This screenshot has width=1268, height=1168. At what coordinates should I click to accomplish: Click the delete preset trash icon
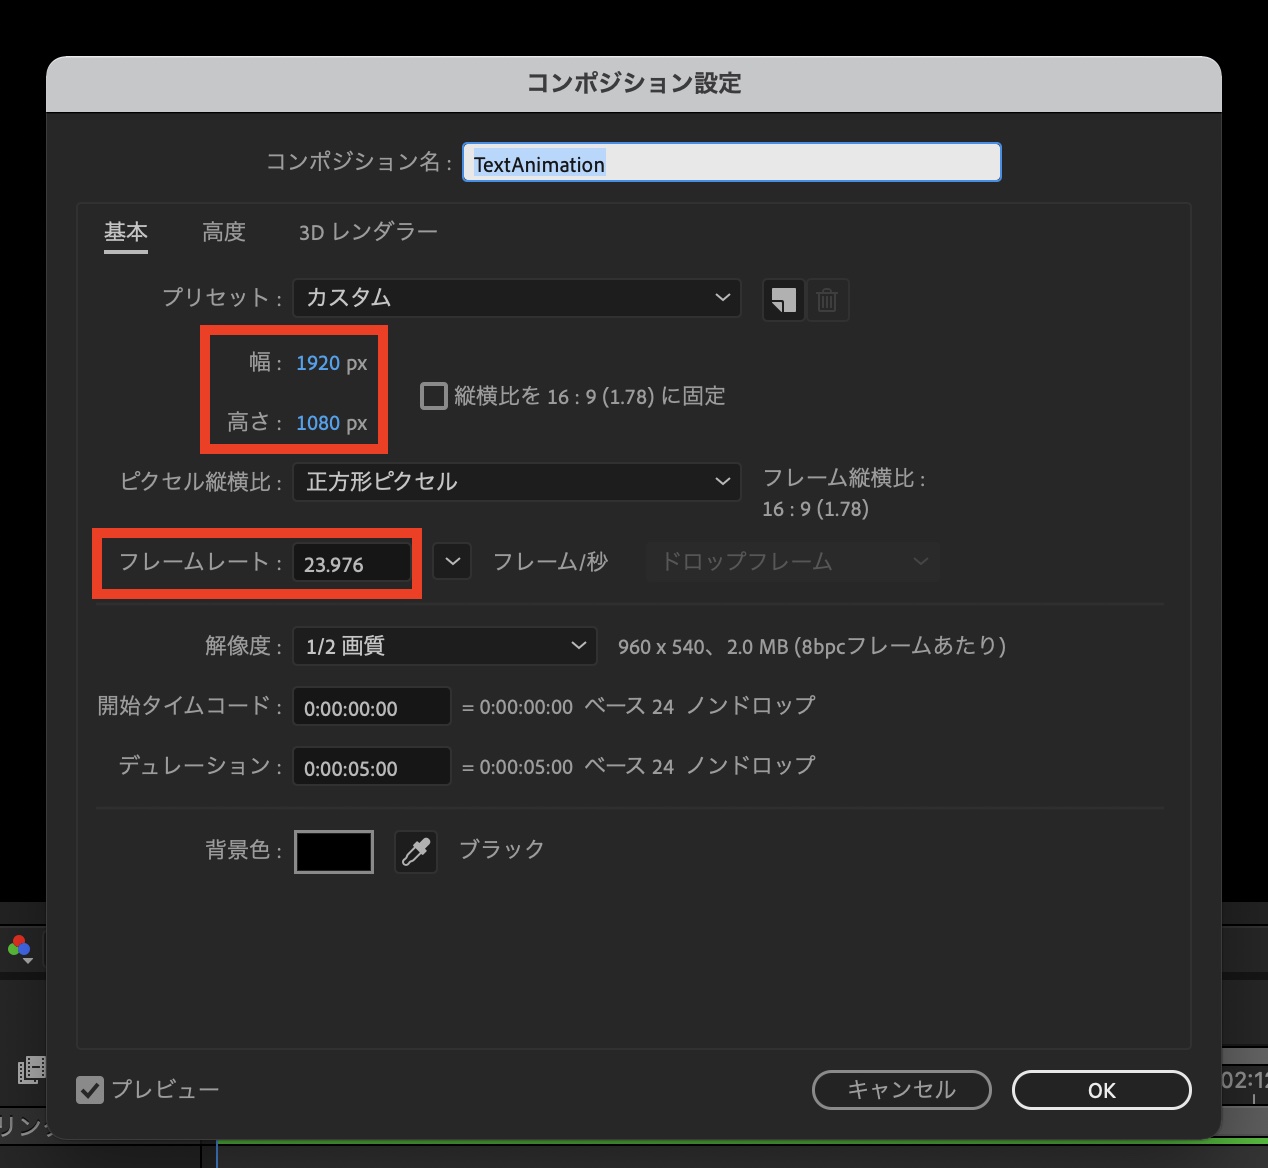827,299
